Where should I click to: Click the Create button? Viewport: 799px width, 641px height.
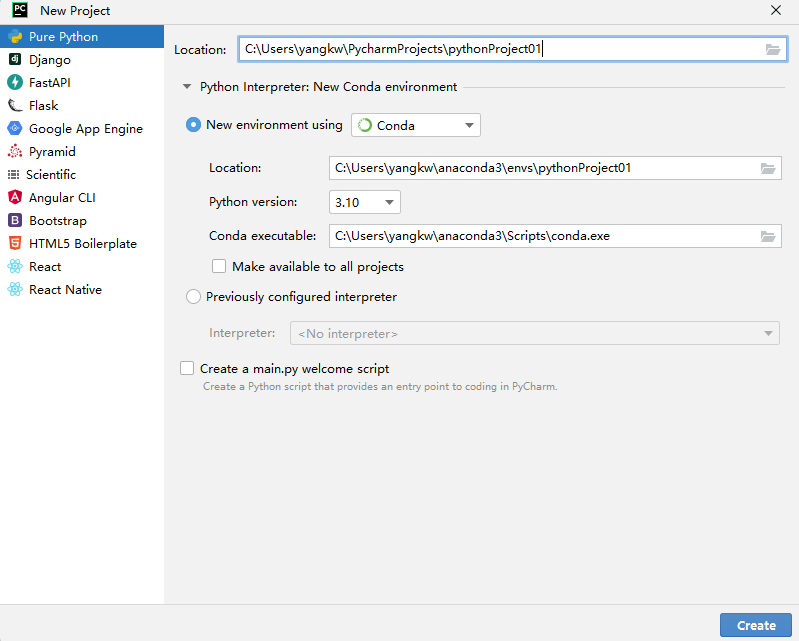[x=756, y=625]
